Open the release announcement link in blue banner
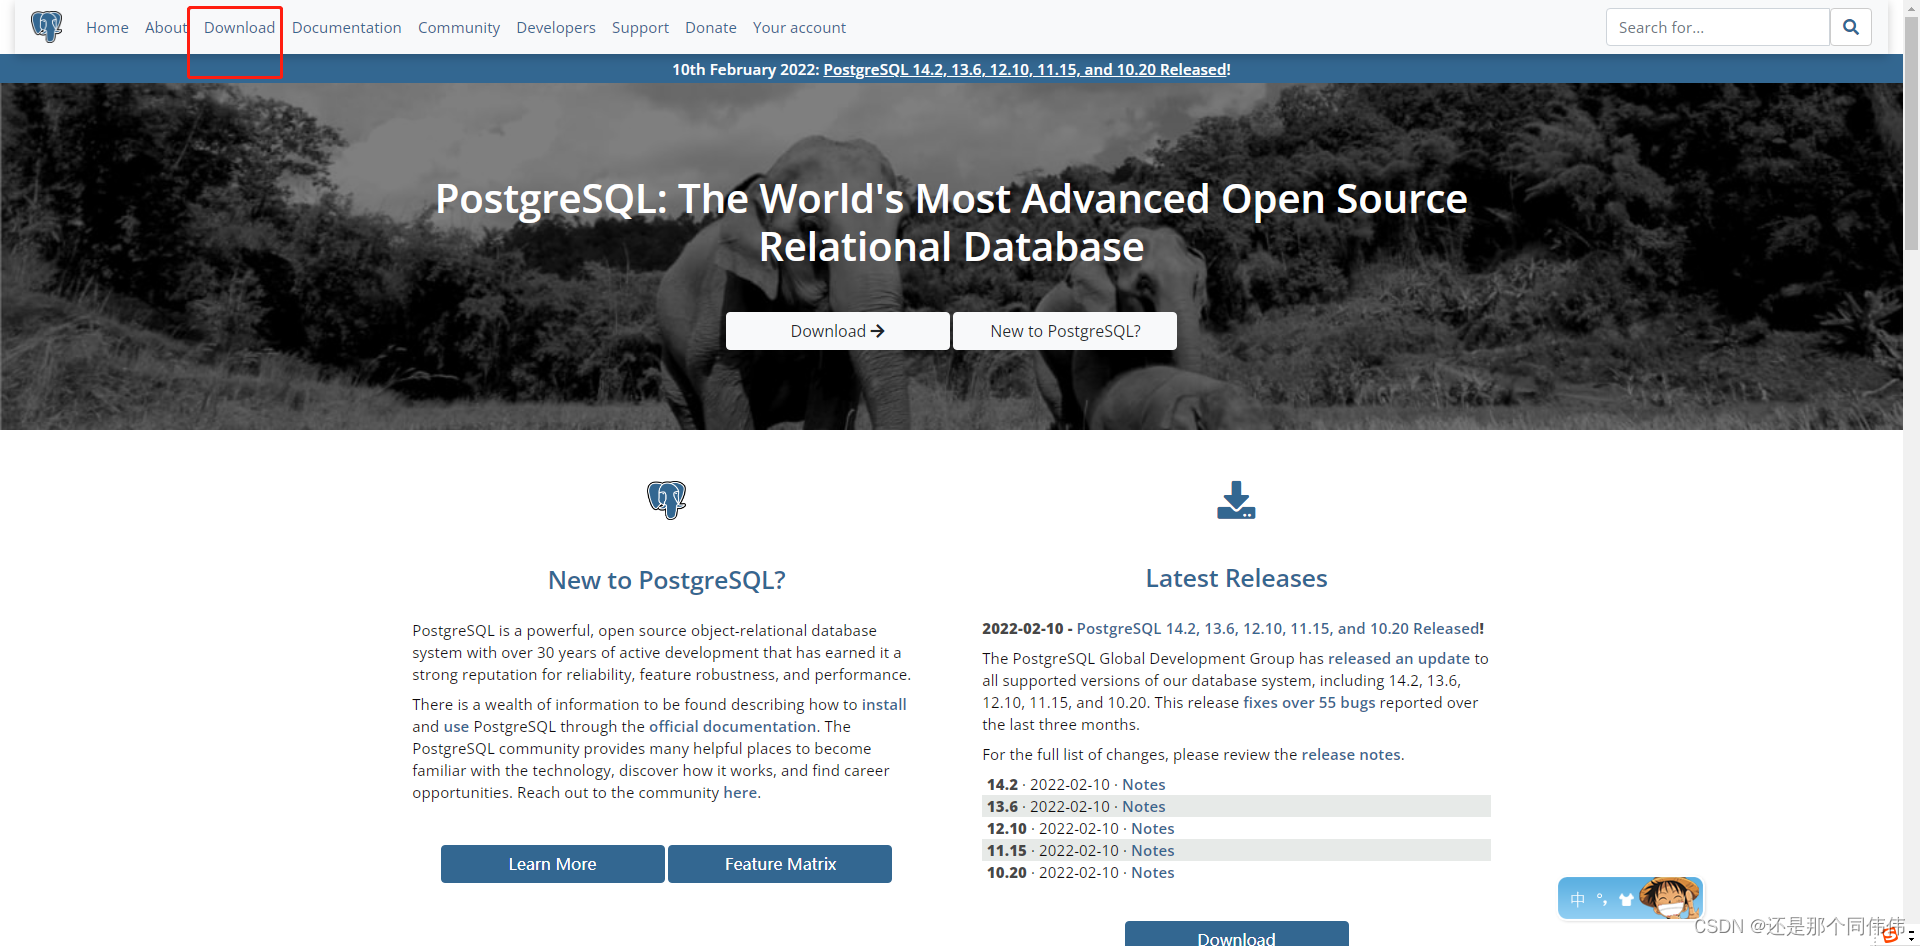The height and width of the screenshot is (946, 1920). 1025,69
